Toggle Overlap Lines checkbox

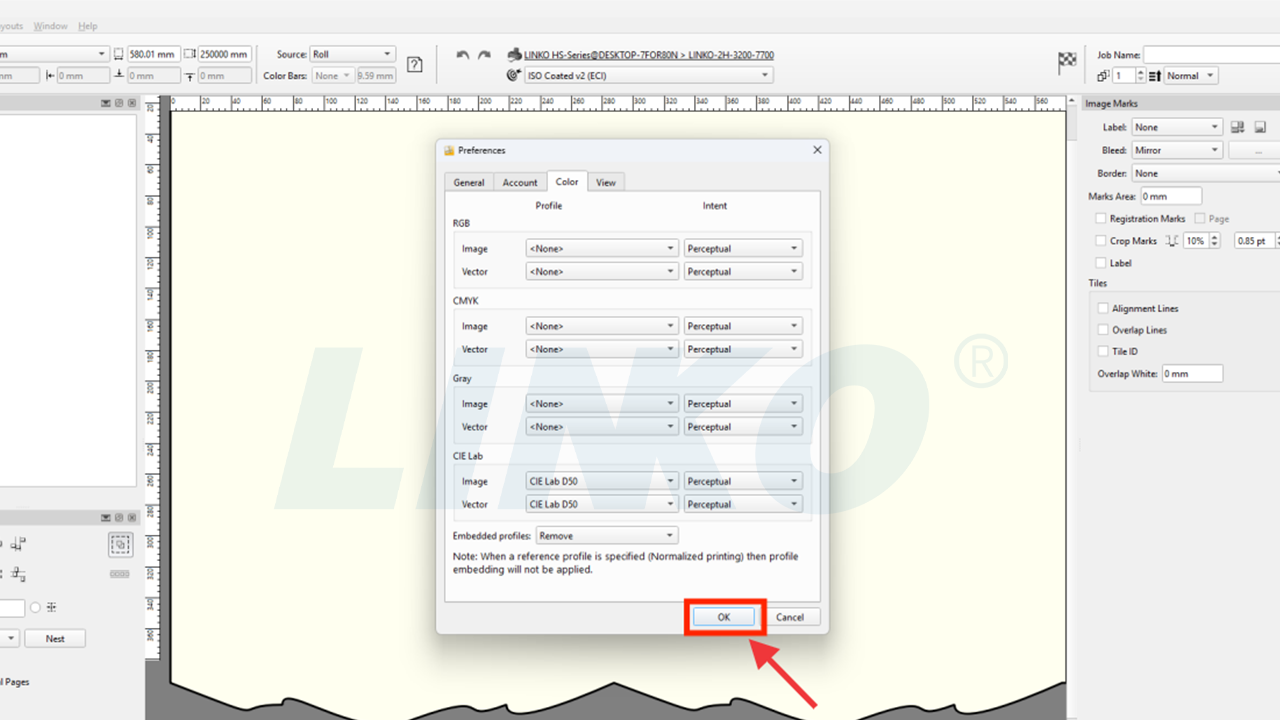pos(1103,330)
